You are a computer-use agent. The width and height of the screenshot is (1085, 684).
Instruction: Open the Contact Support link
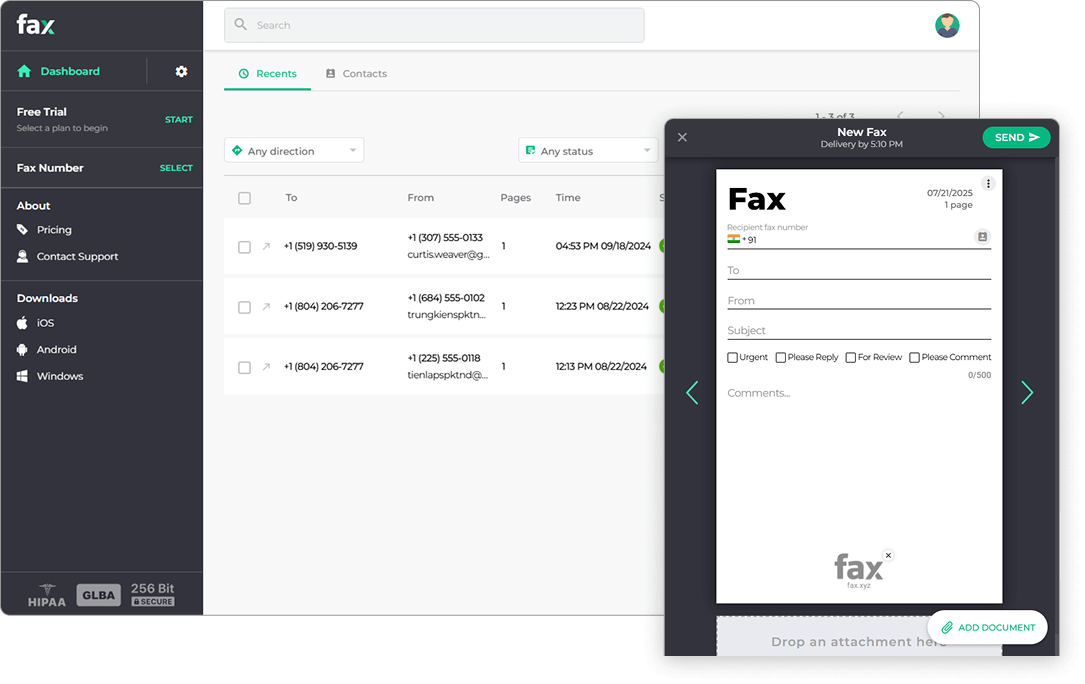point(78,256)
